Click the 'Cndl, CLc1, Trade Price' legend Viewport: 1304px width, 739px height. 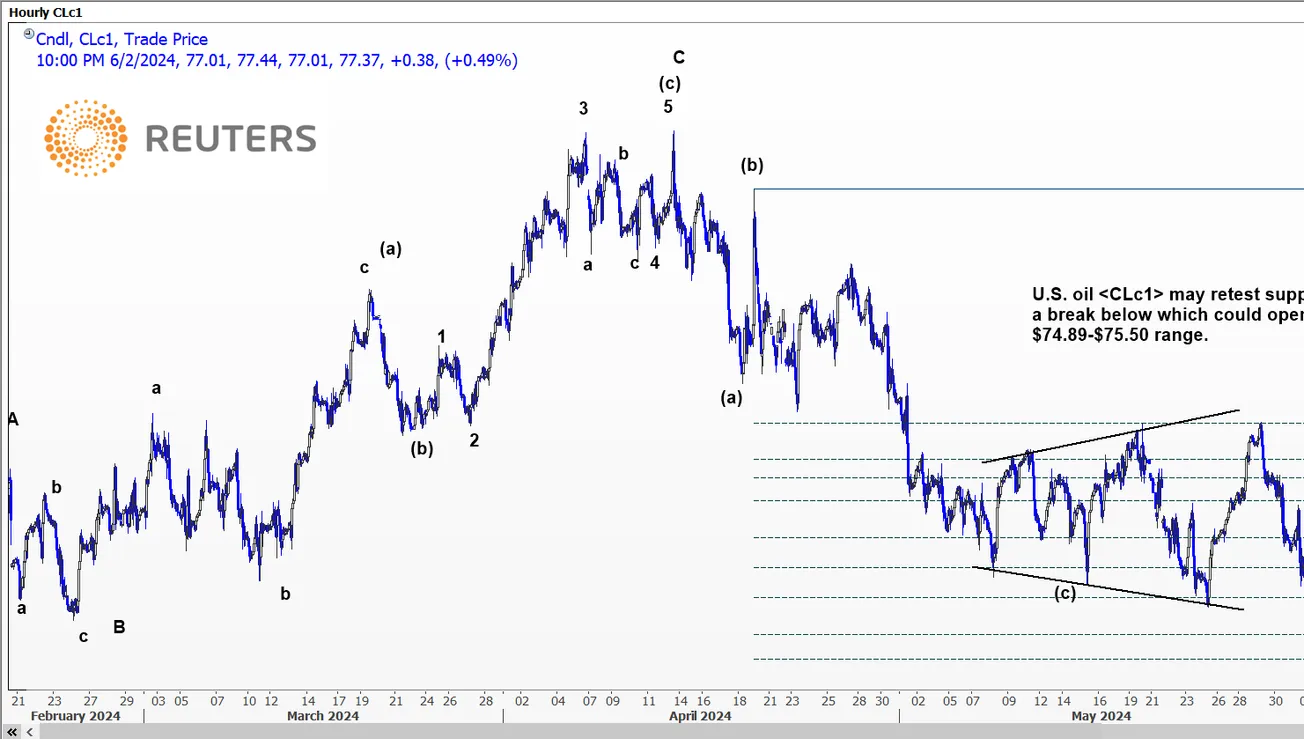[121, 39]
